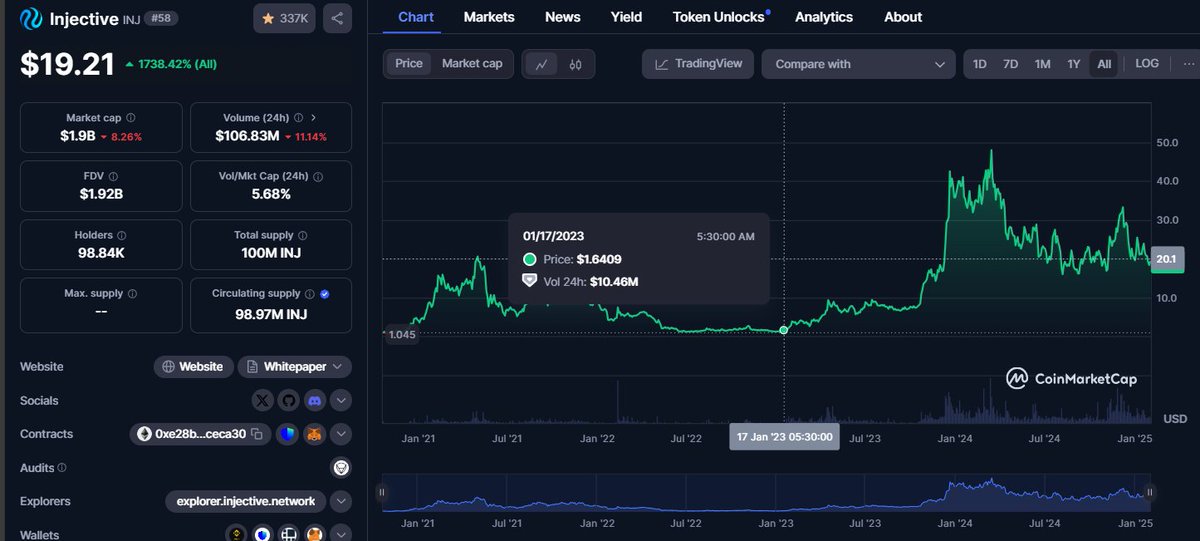Screen dimensions: 1200x541
Task: Click the verified badge by Circulating supply
Action: [325, 294]
